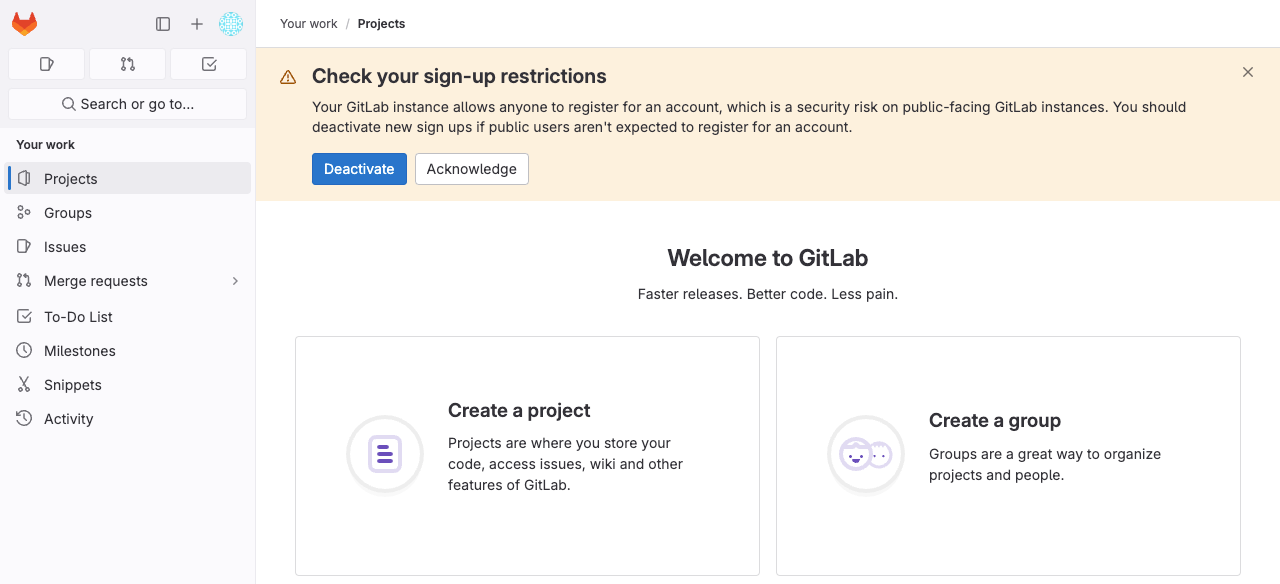The image size is (1280, 584).
Task: Open the Create a project card
Action: pos(527,456)
